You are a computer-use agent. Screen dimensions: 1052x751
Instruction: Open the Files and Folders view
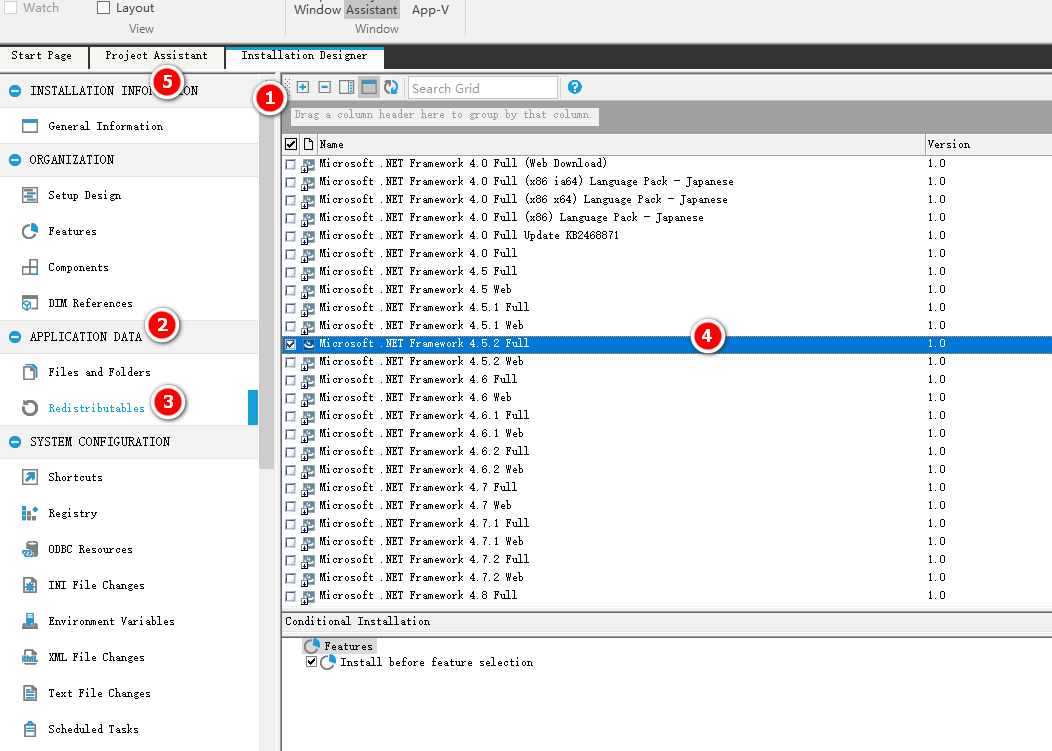[x=99, y=372]
